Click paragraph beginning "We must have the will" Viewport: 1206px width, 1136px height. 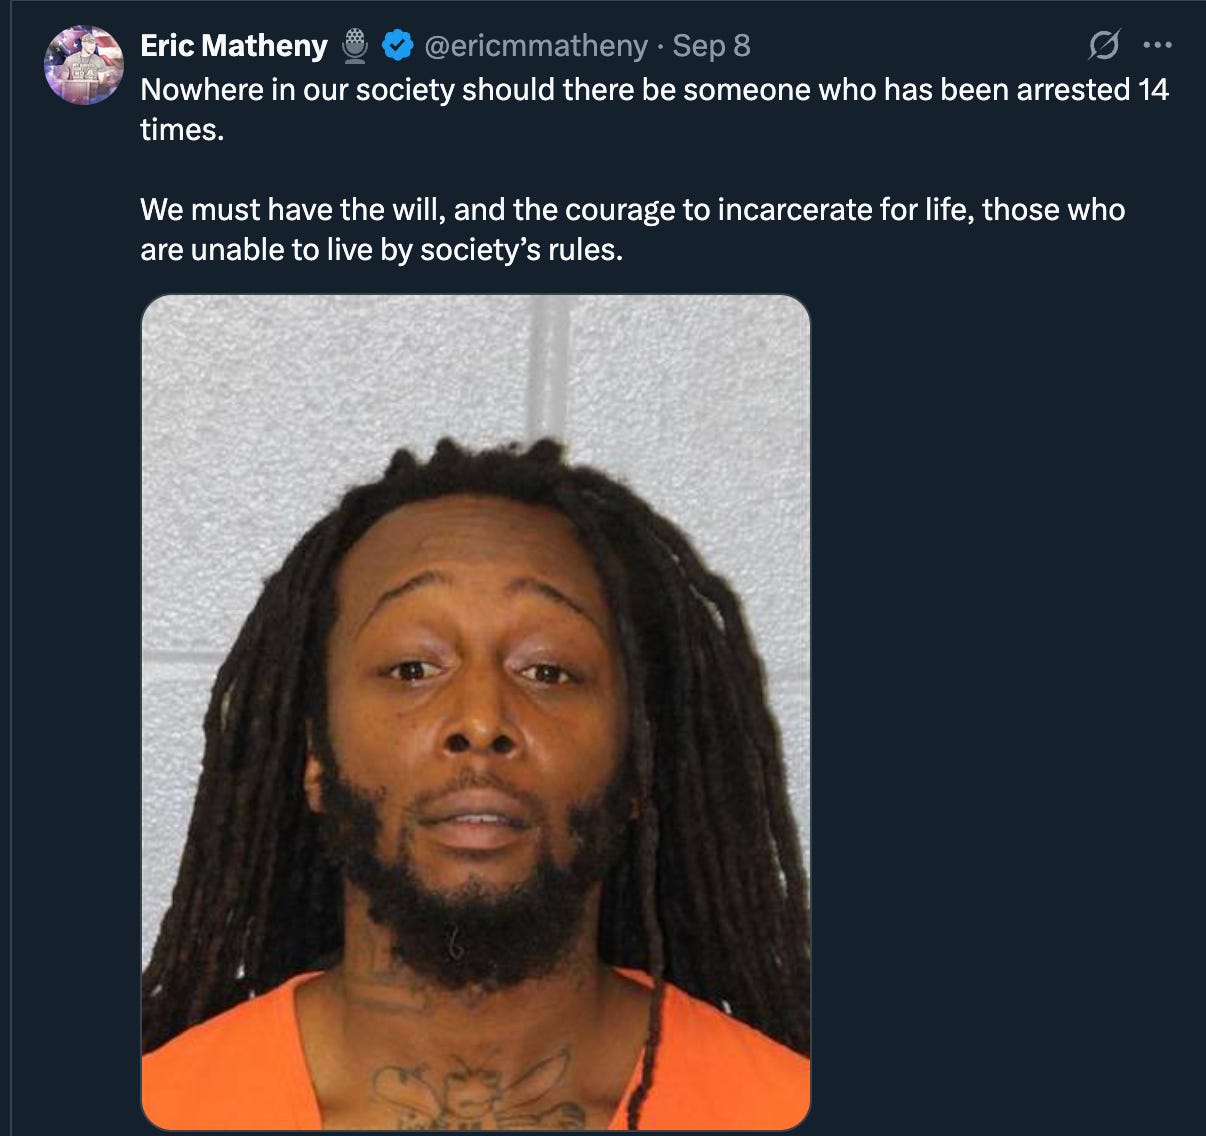click(633, 229)
